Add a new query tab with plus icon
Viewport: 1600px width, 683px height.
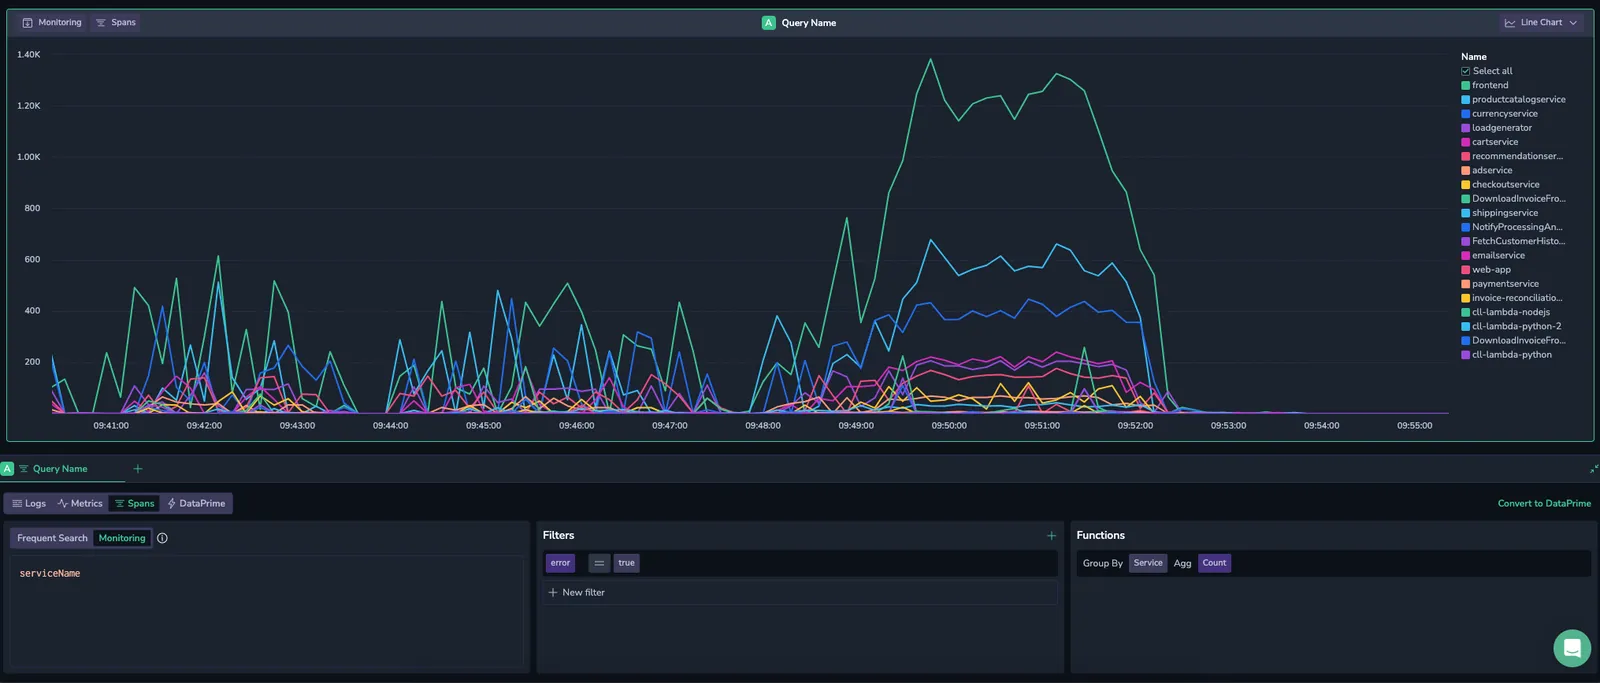(138, 469)
